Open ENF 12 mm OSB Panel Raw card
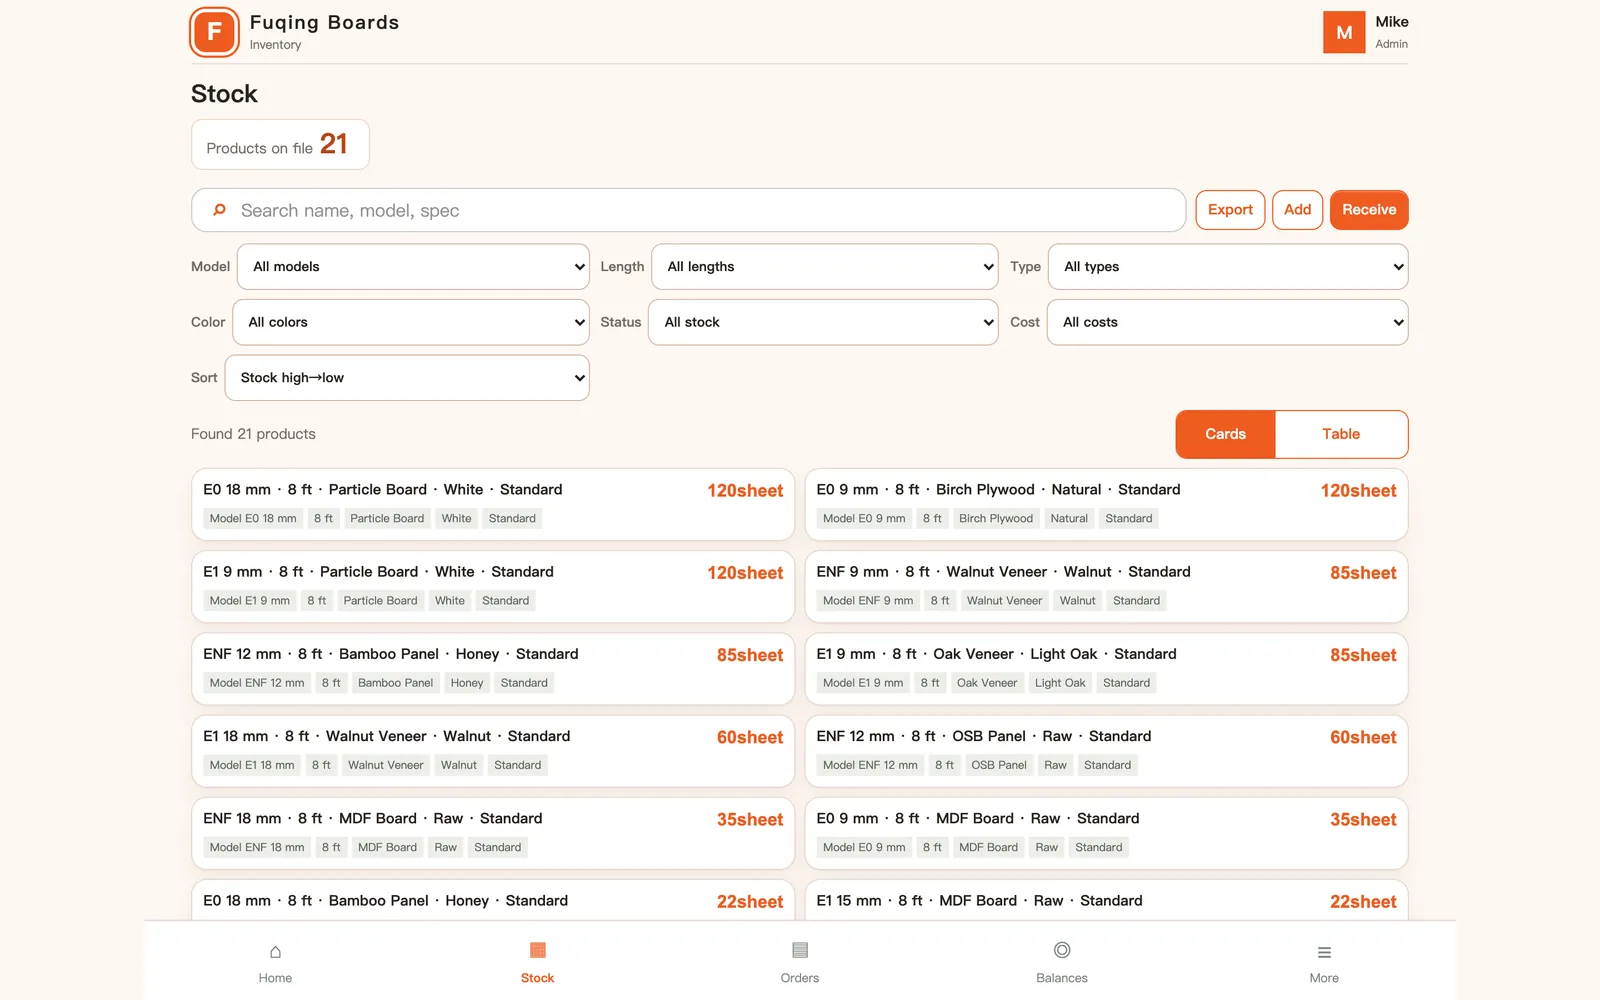 click(x=1106, y=751)
